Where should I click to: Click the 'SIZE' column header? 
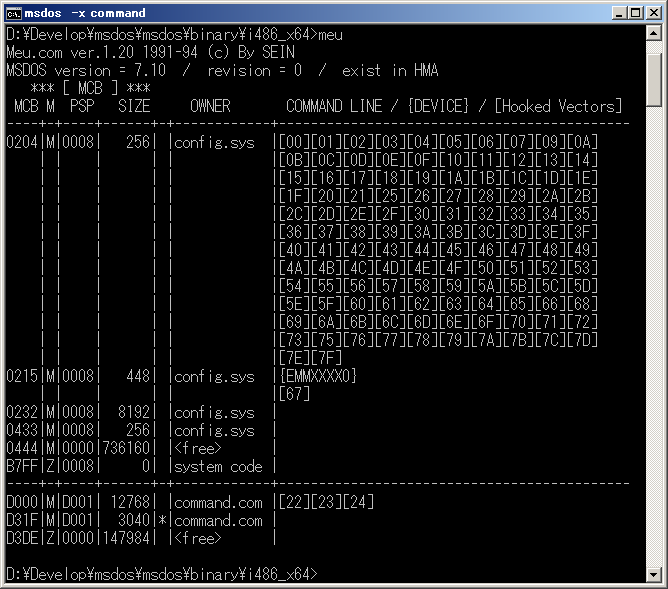[x=134, y=106]
